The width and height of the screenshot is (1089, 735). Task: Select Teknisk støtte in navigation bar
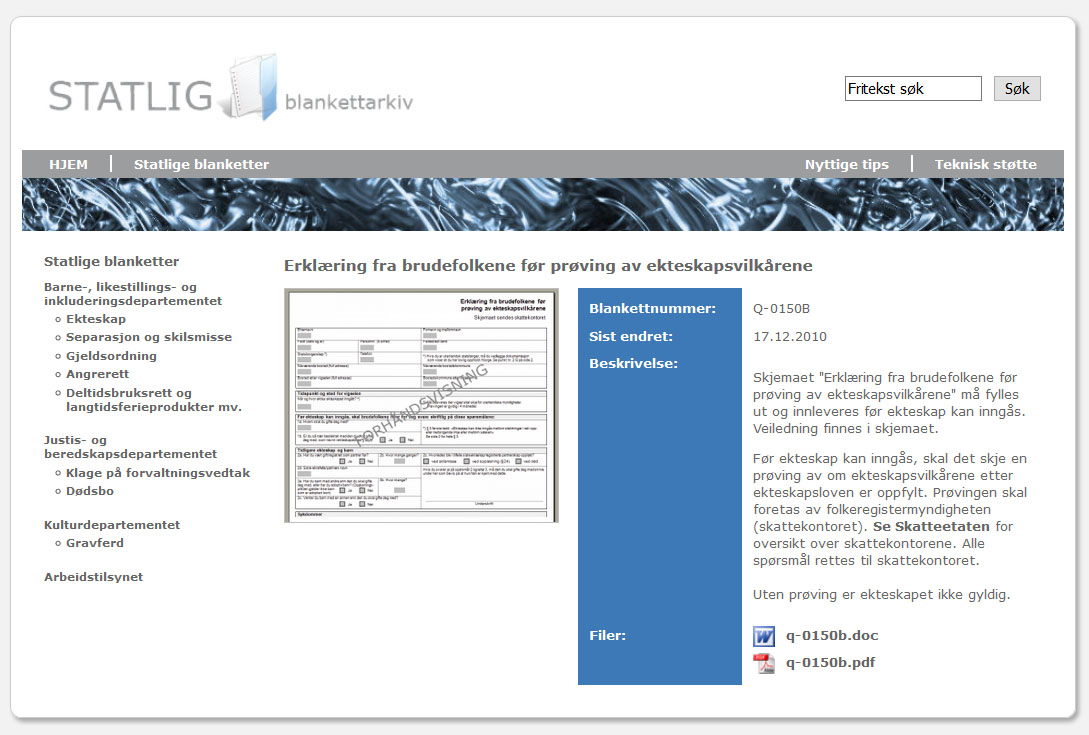tap(985, 165)
